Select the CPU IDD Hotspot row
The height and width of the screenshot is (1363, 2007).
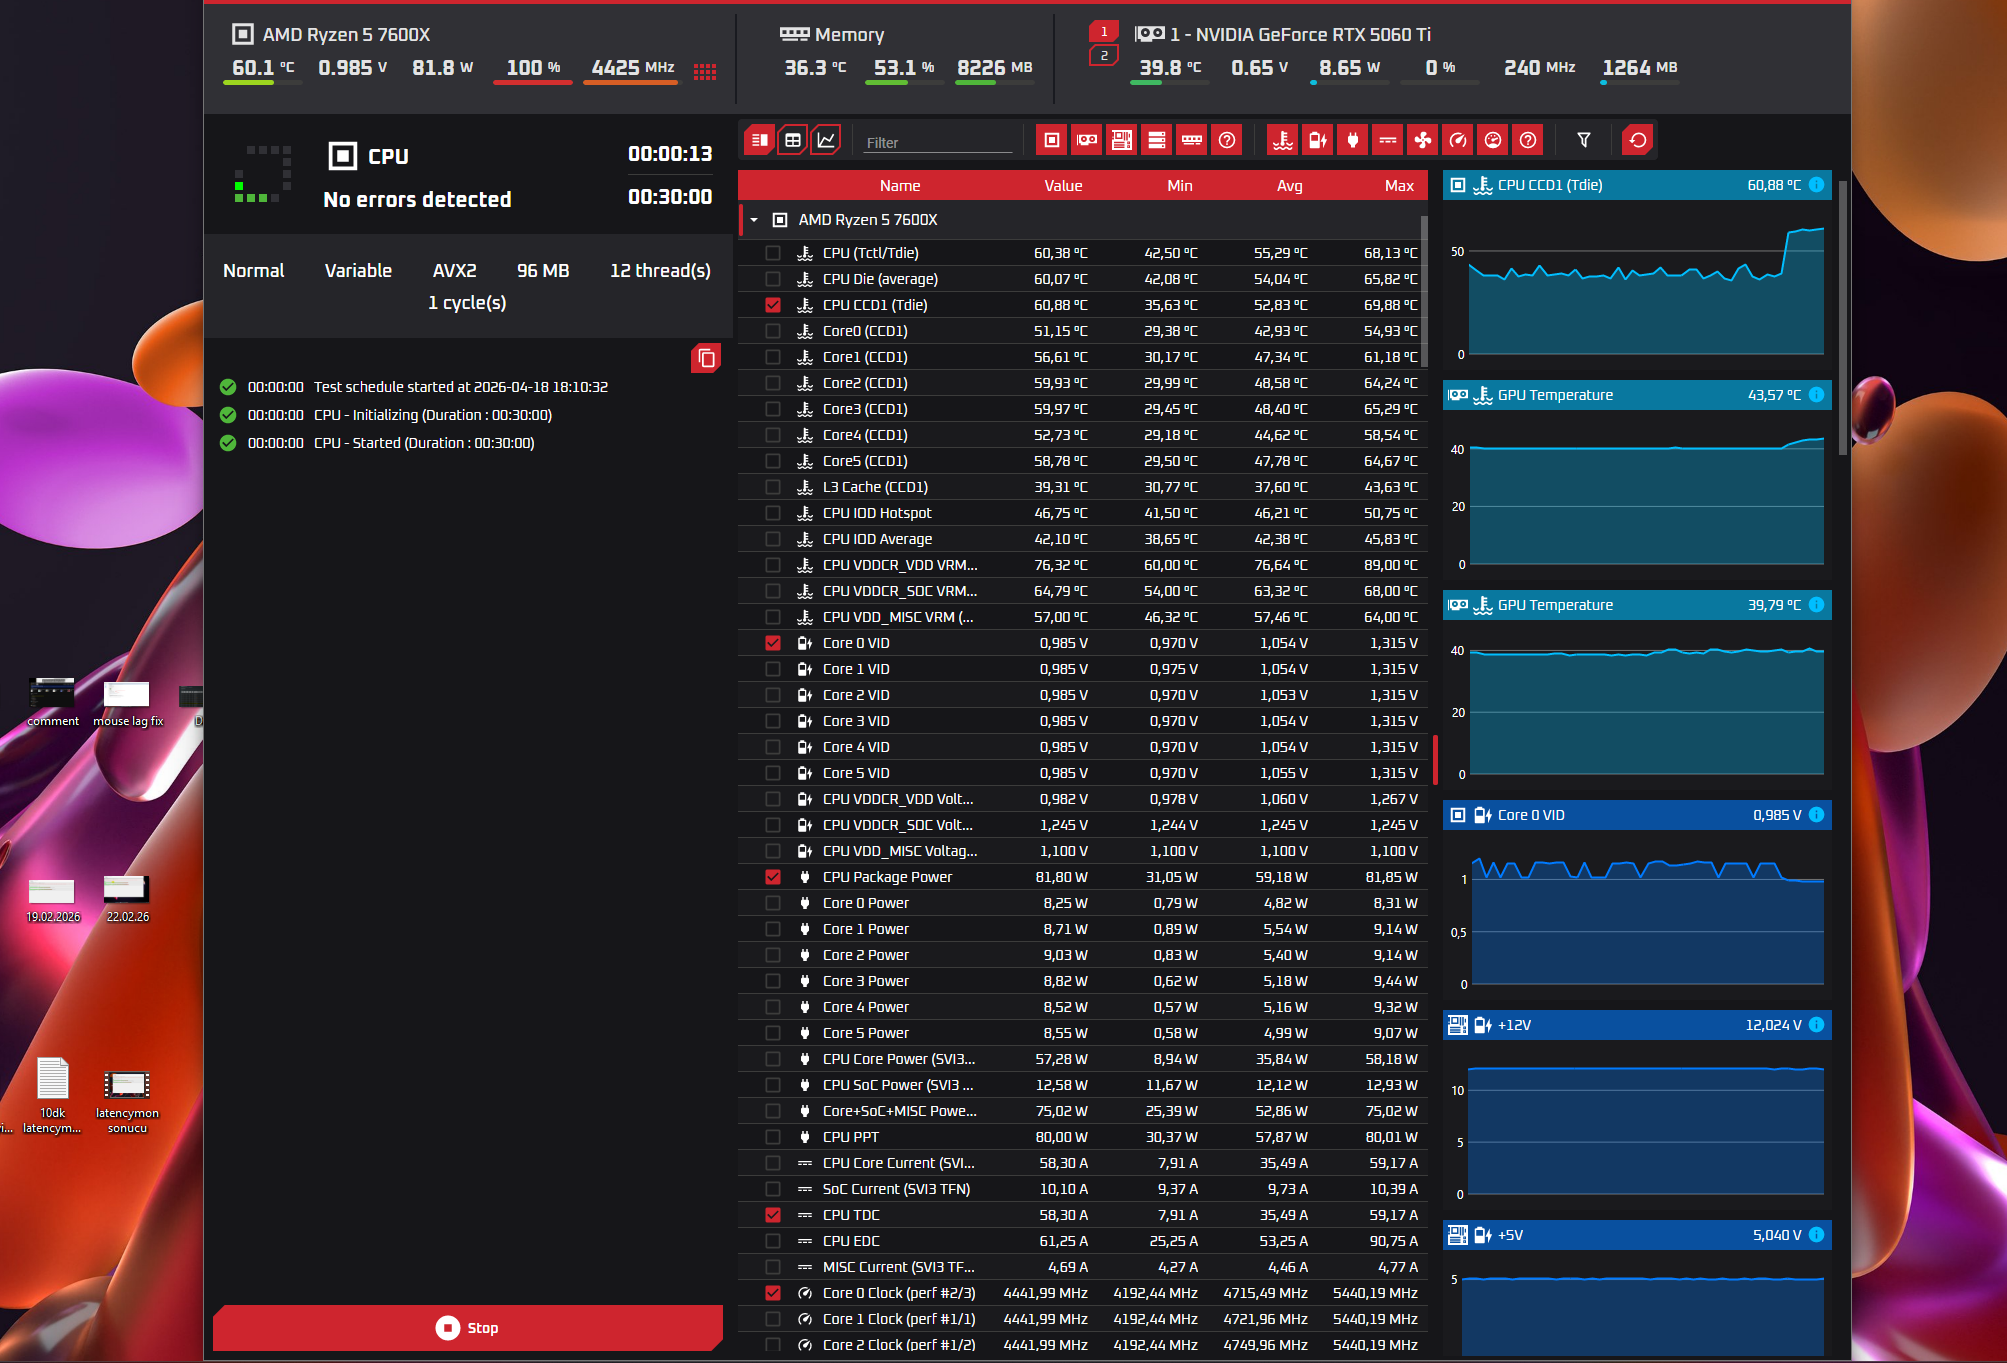tap(1082, 513)
